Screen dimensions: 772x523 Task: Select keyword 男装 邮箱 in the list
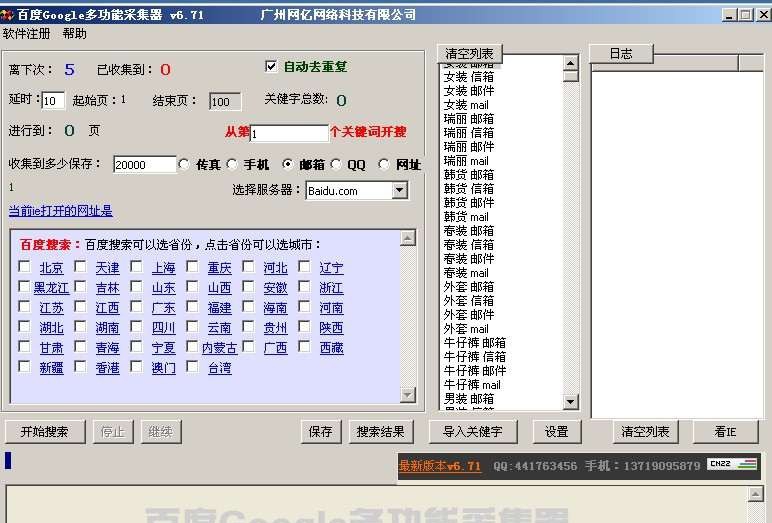click(x=469, y=398)
